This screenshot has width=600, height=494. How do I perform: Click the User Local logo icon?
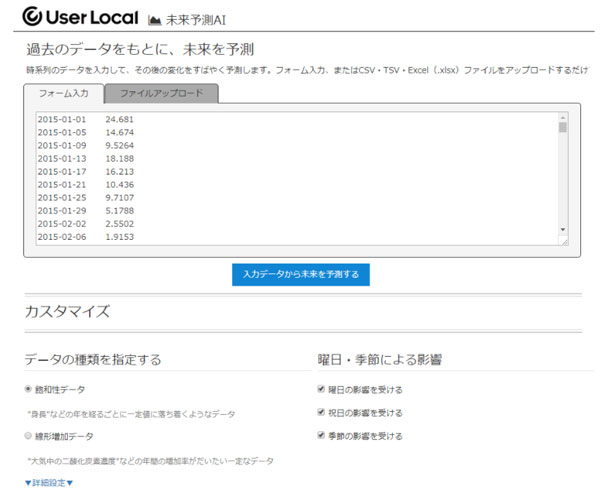coord(32,16)
